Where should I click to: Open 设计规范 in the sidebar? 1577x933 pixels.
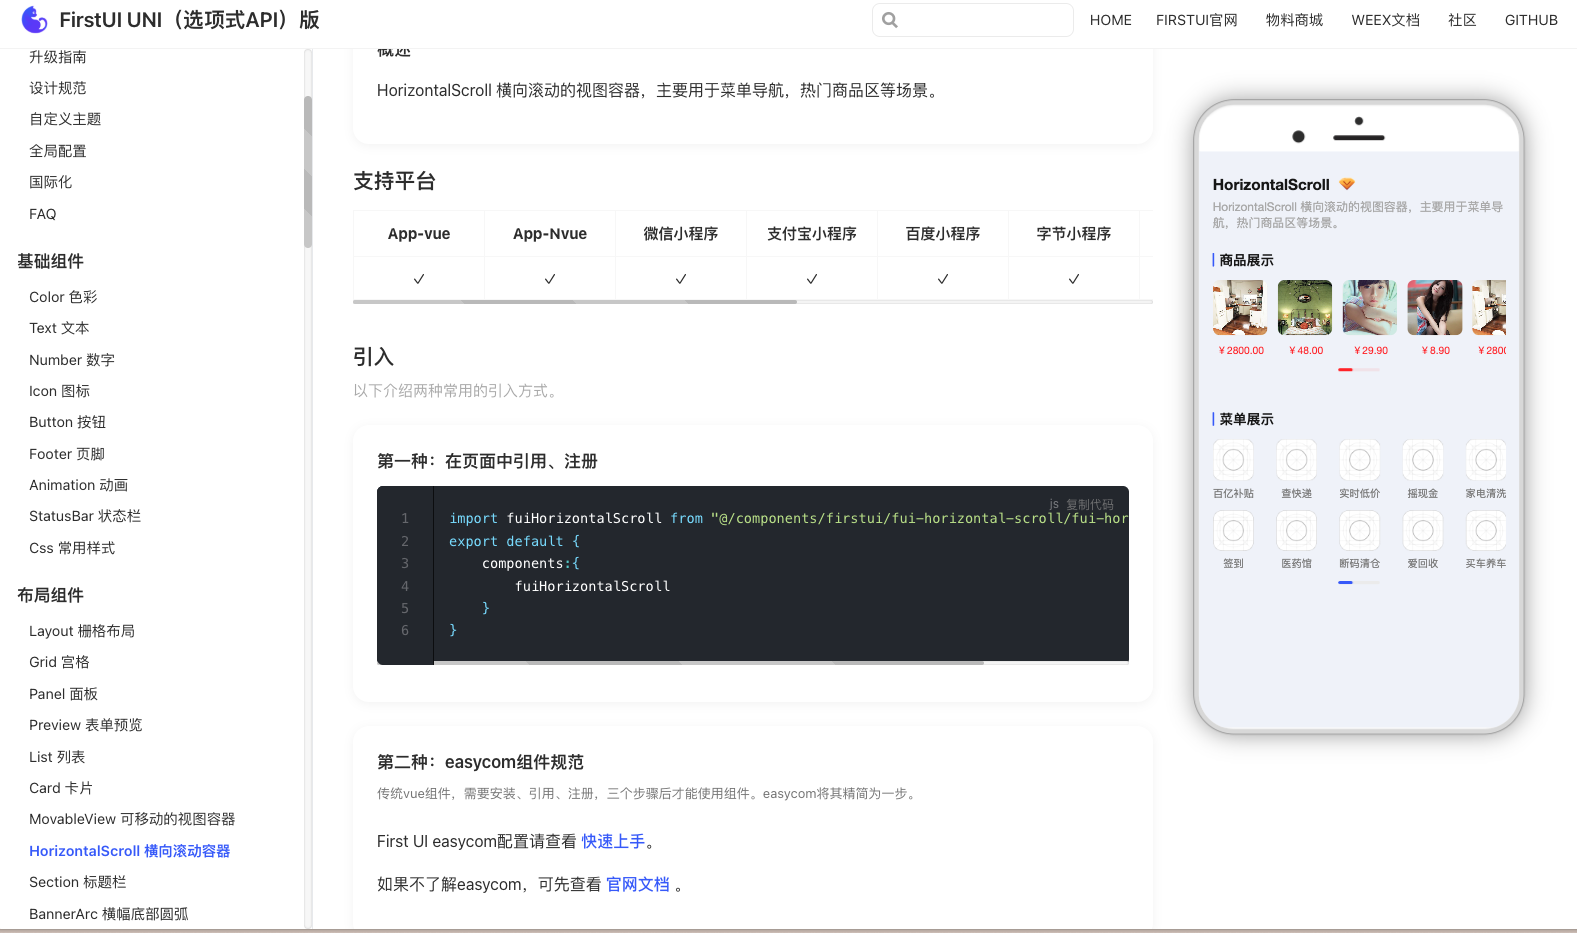[x=58, y=88]
